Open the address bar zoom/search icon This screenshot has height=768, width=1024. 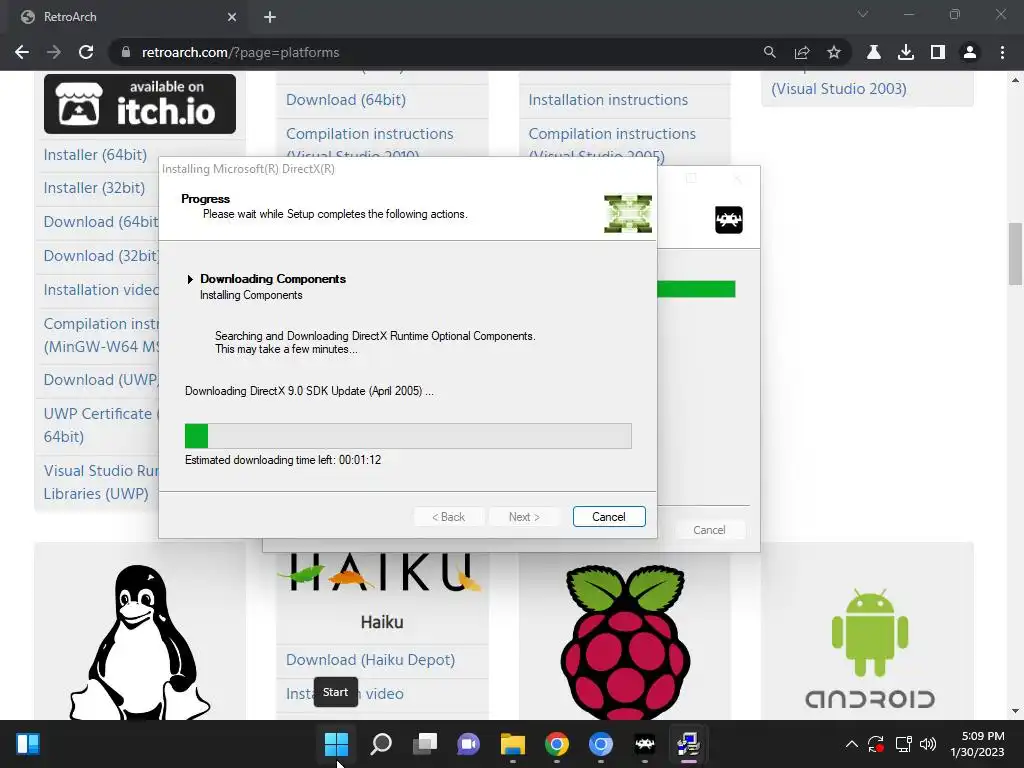tap(769, 52)
